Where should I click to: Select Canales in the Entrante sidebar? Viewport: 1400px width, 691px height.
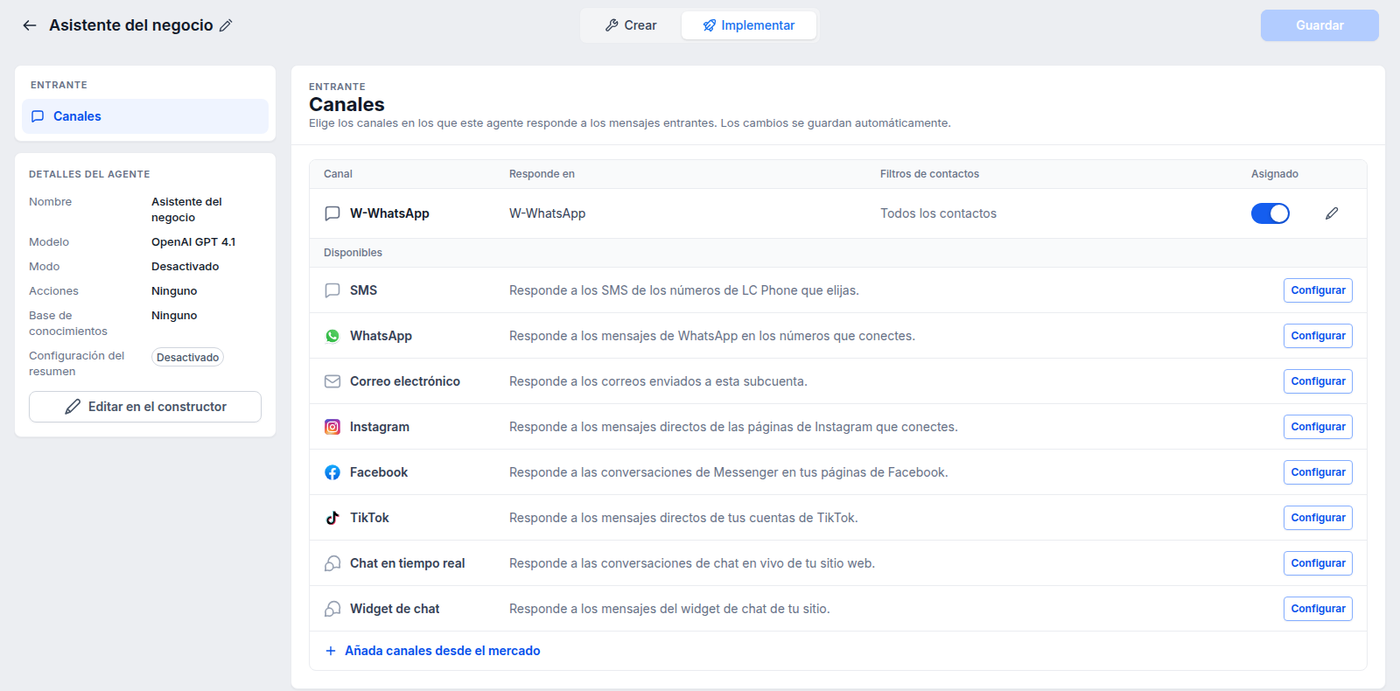click(145, 116)
